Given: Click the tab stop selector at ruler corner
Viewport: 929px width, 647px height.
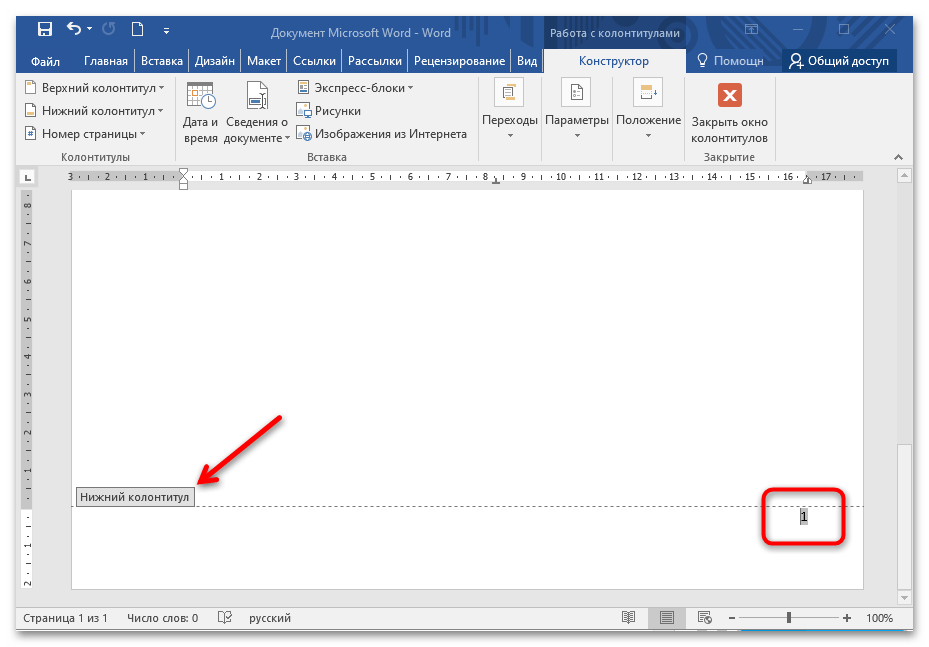Looking at the screenshot, I should [28, 177].
